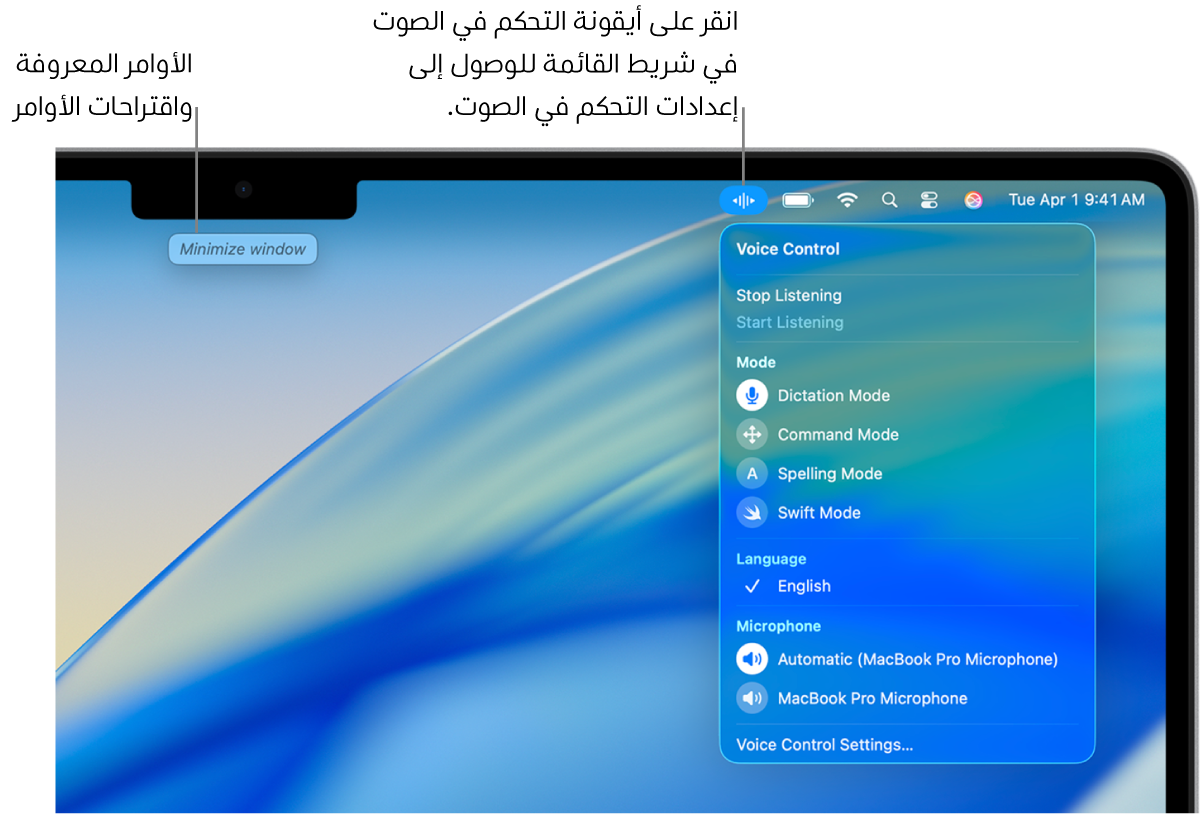Choose Start Listening menu entry
The image size is (1200, 814).
click(x=790, y=322)
